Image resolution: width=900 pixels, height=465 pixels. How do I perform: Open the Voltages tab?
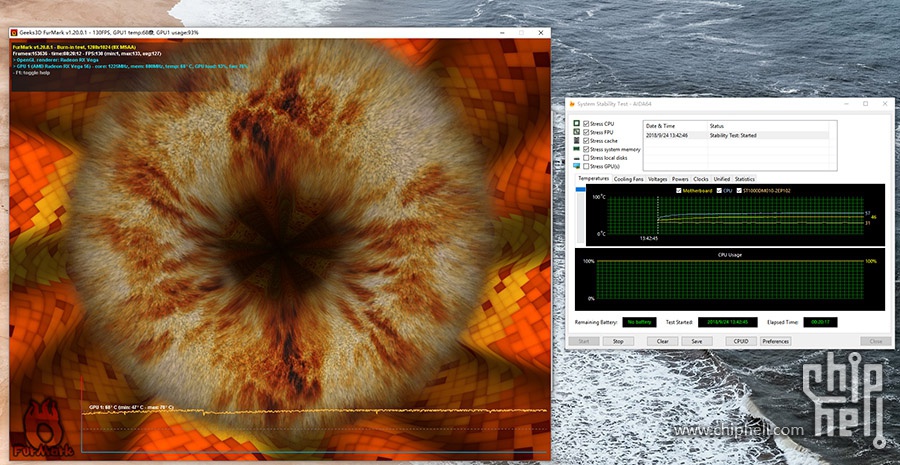(658, 179)
